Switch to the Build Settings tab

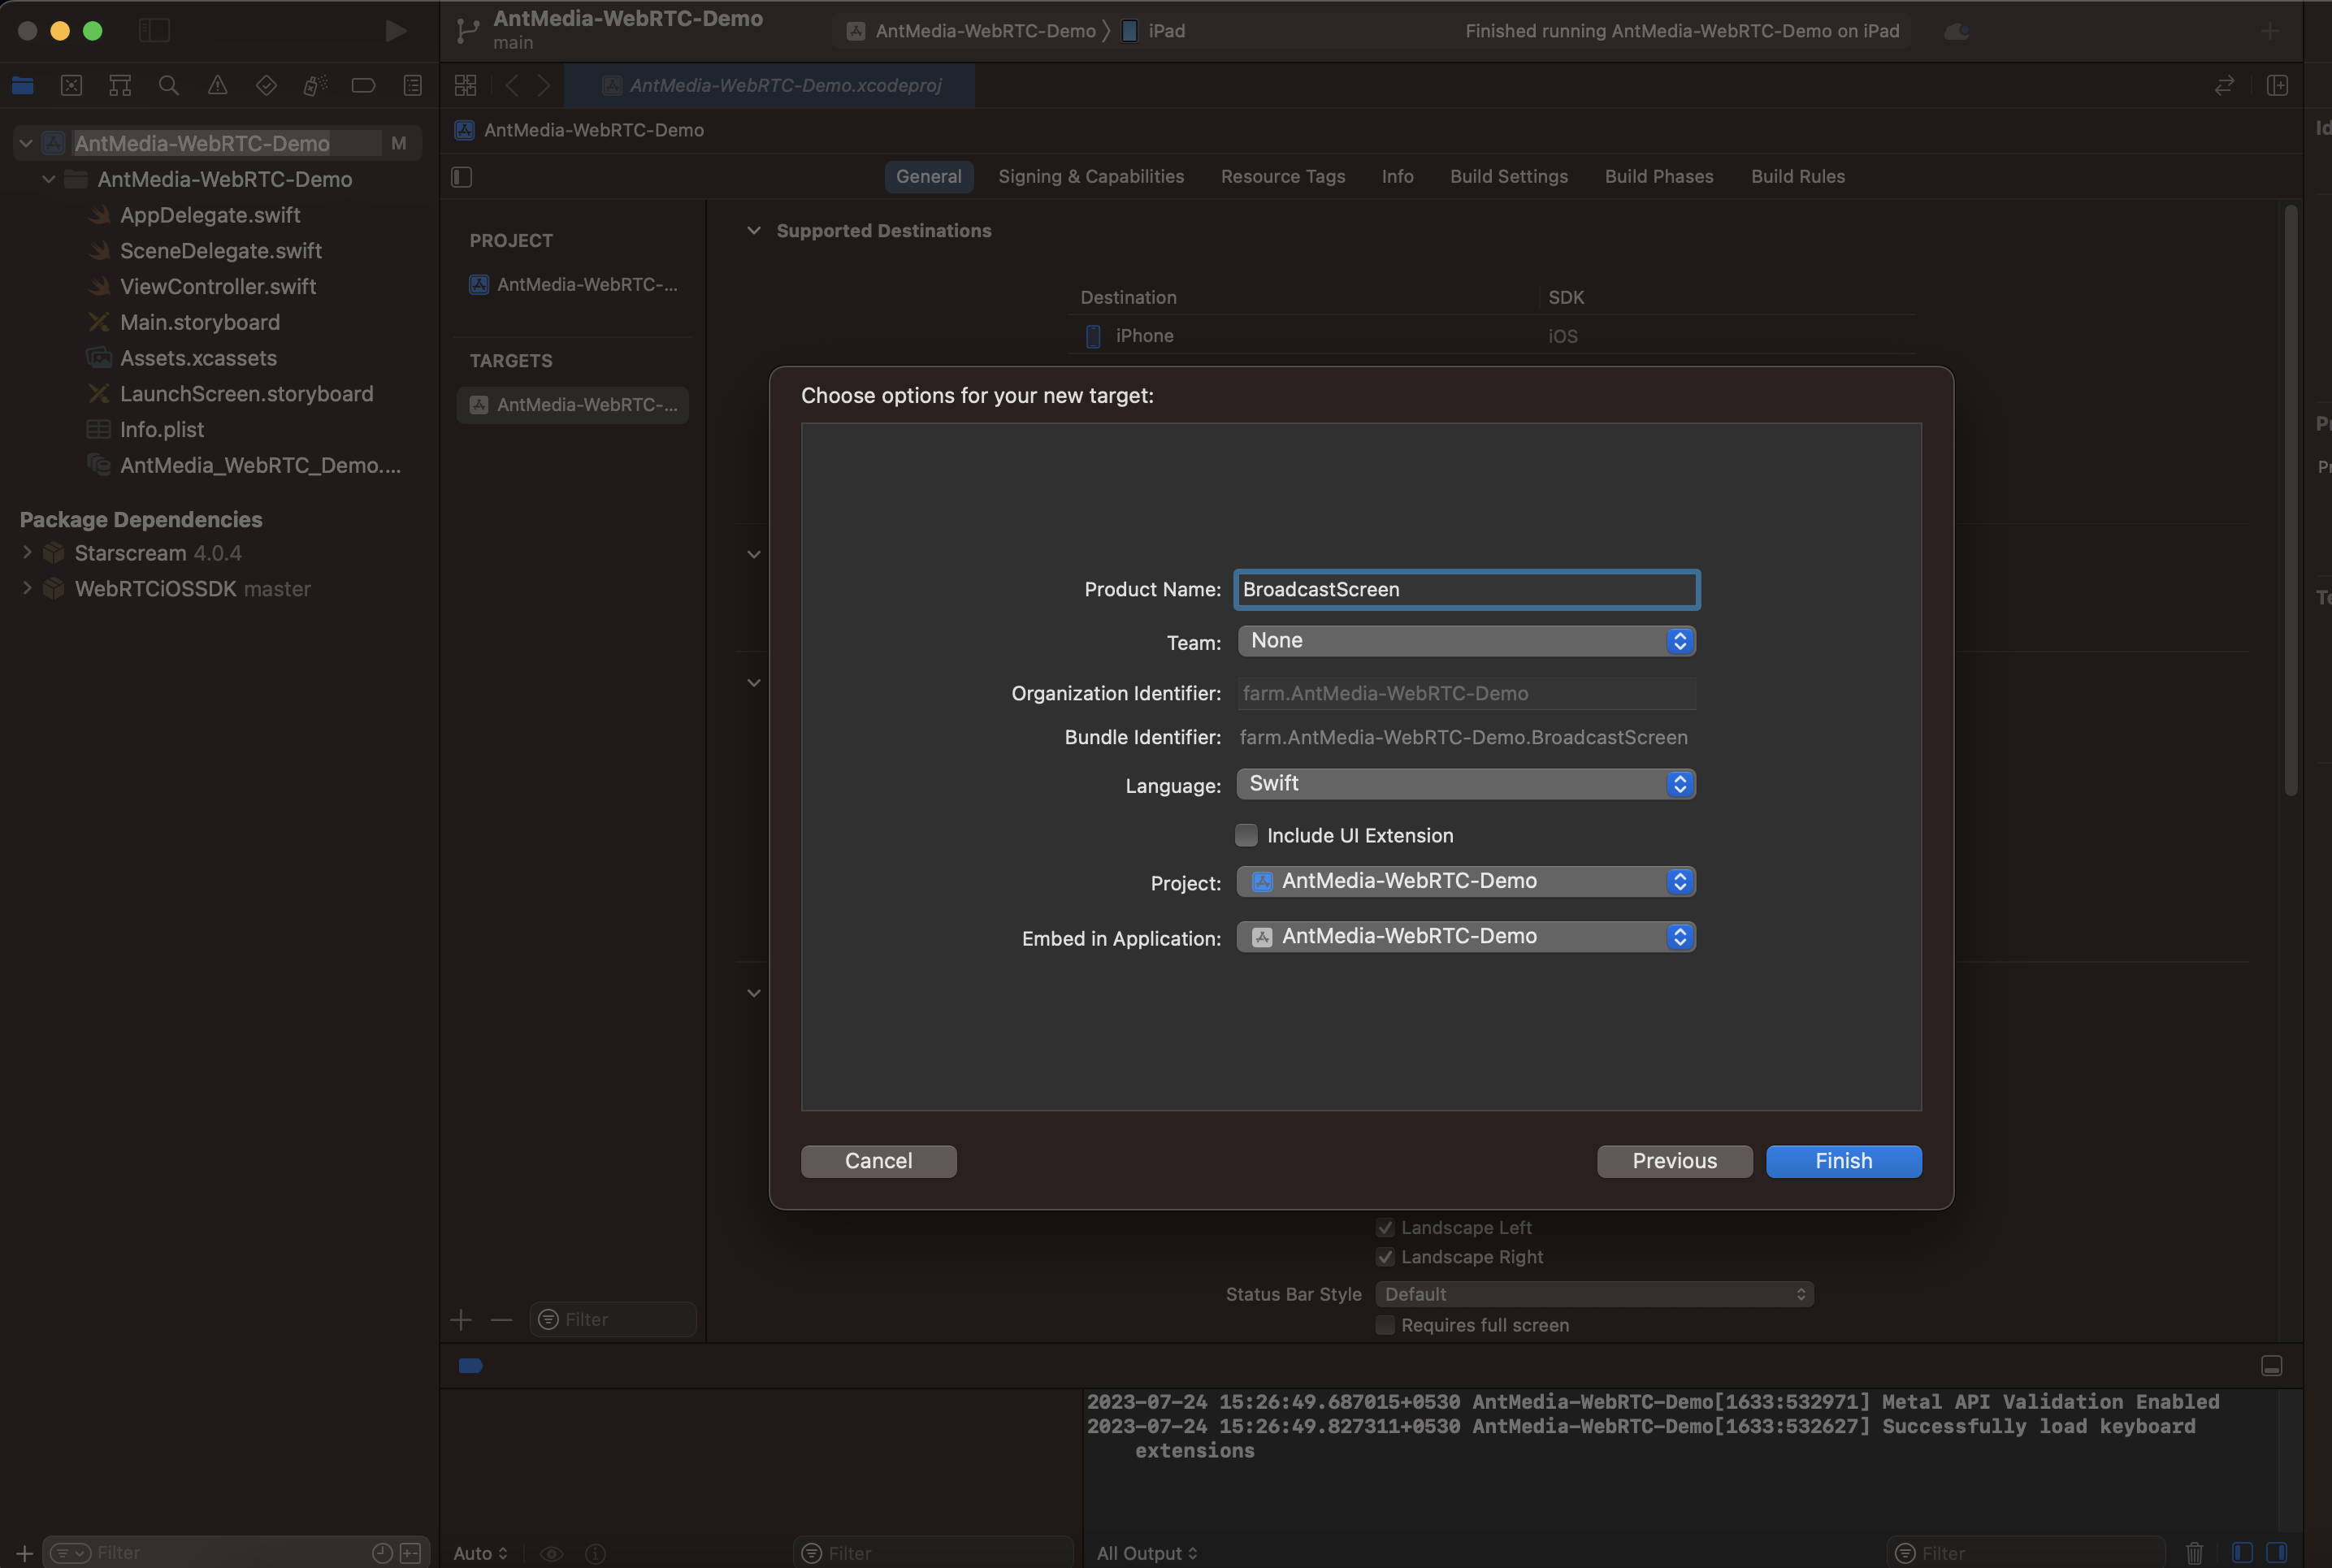(1509, 177)
